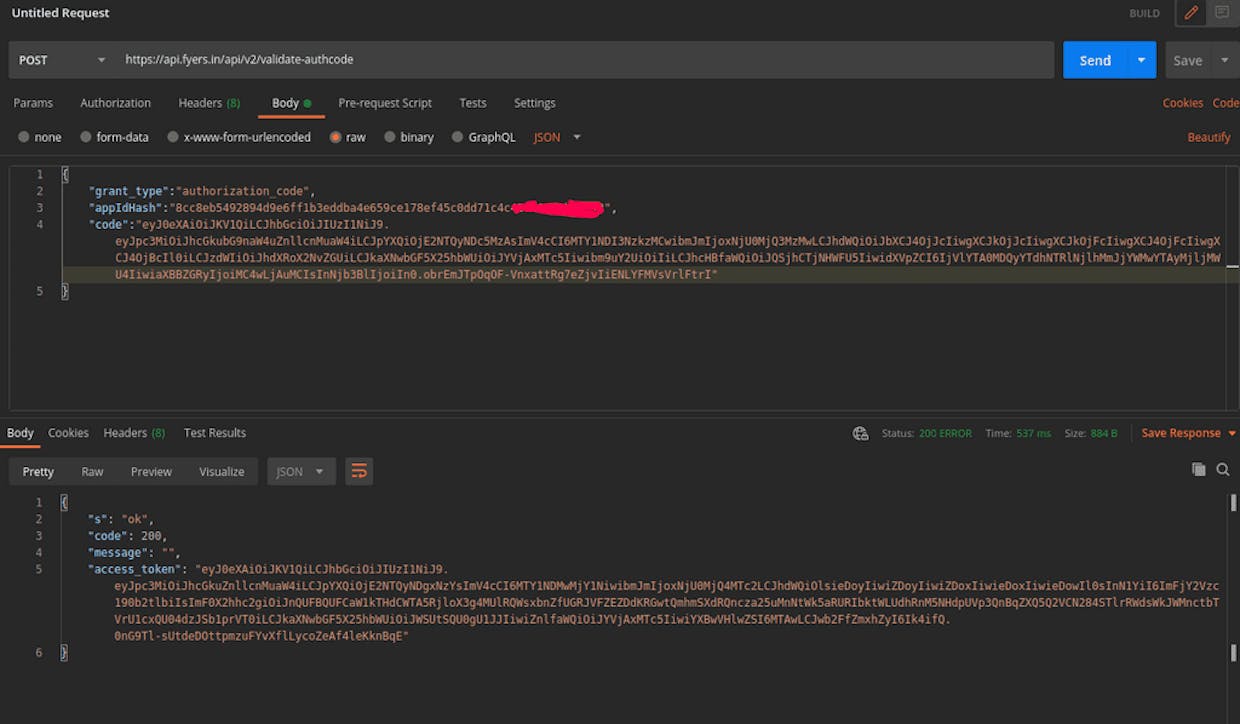The width and height of the screenshot is (1240, 724).
Task: Open the POST method dropdown
Action: click(x=62, y=60)
